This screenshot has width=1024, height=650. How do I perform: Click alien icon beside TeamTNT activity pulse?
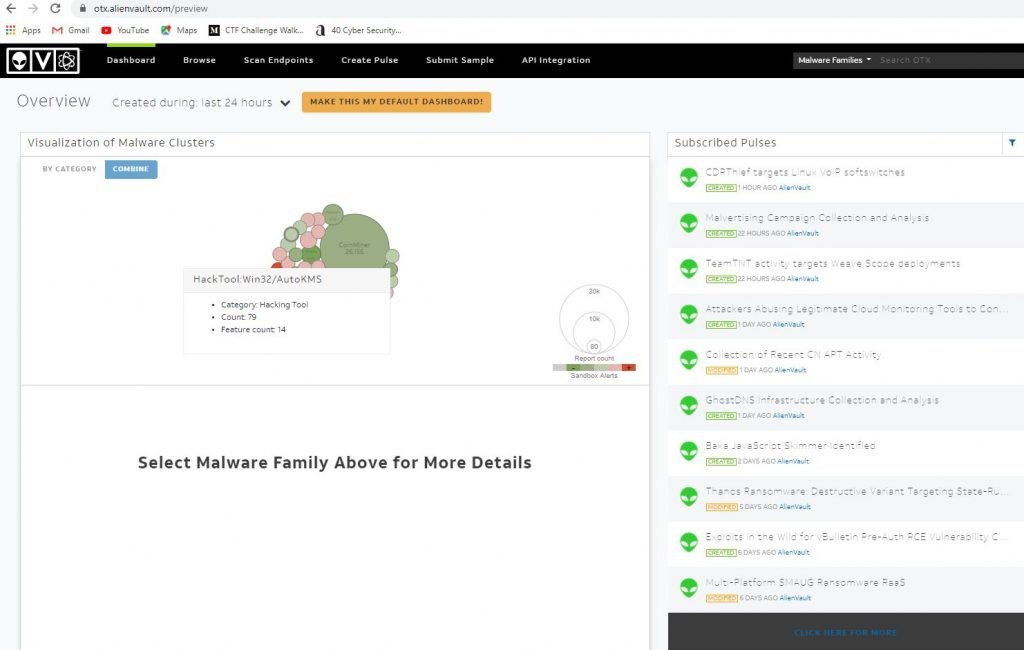pos(688,269)
